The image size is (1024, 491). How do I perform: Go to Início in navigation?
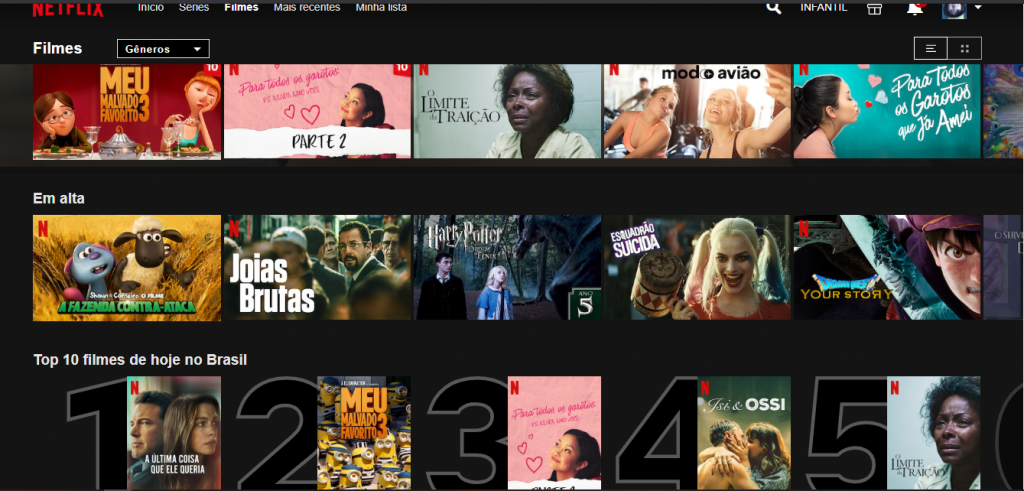[151, 7]
